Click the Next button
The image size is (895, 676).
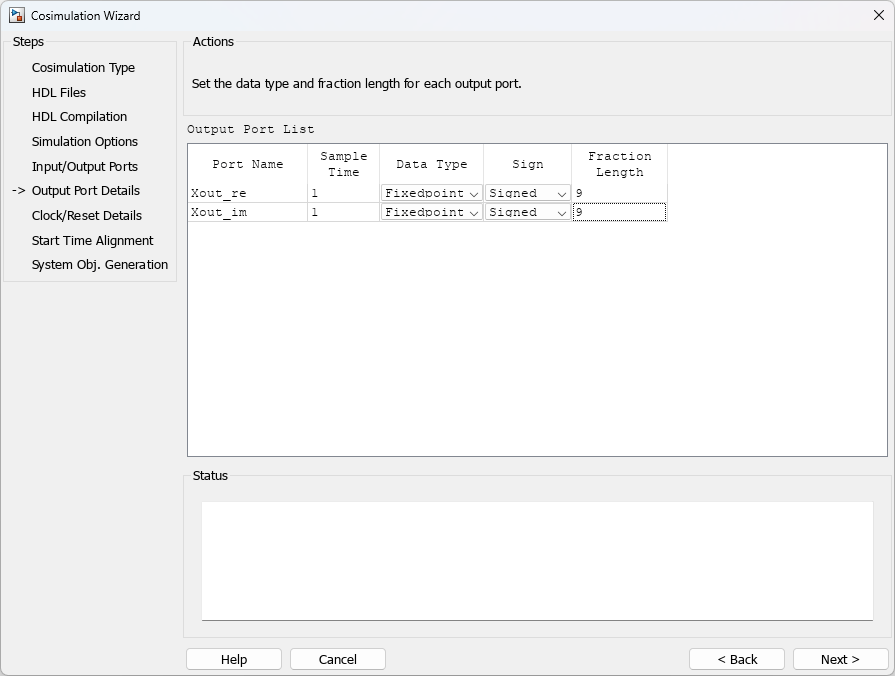(840, 659)
